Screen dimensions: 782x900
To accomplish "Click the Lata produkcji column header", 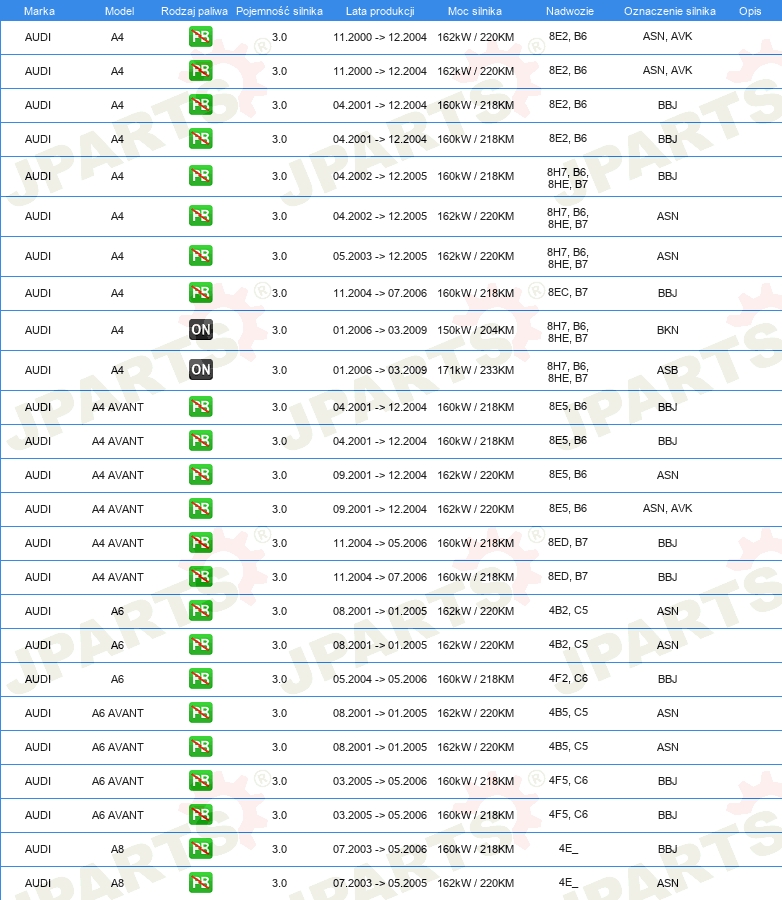I will [380, 11].
